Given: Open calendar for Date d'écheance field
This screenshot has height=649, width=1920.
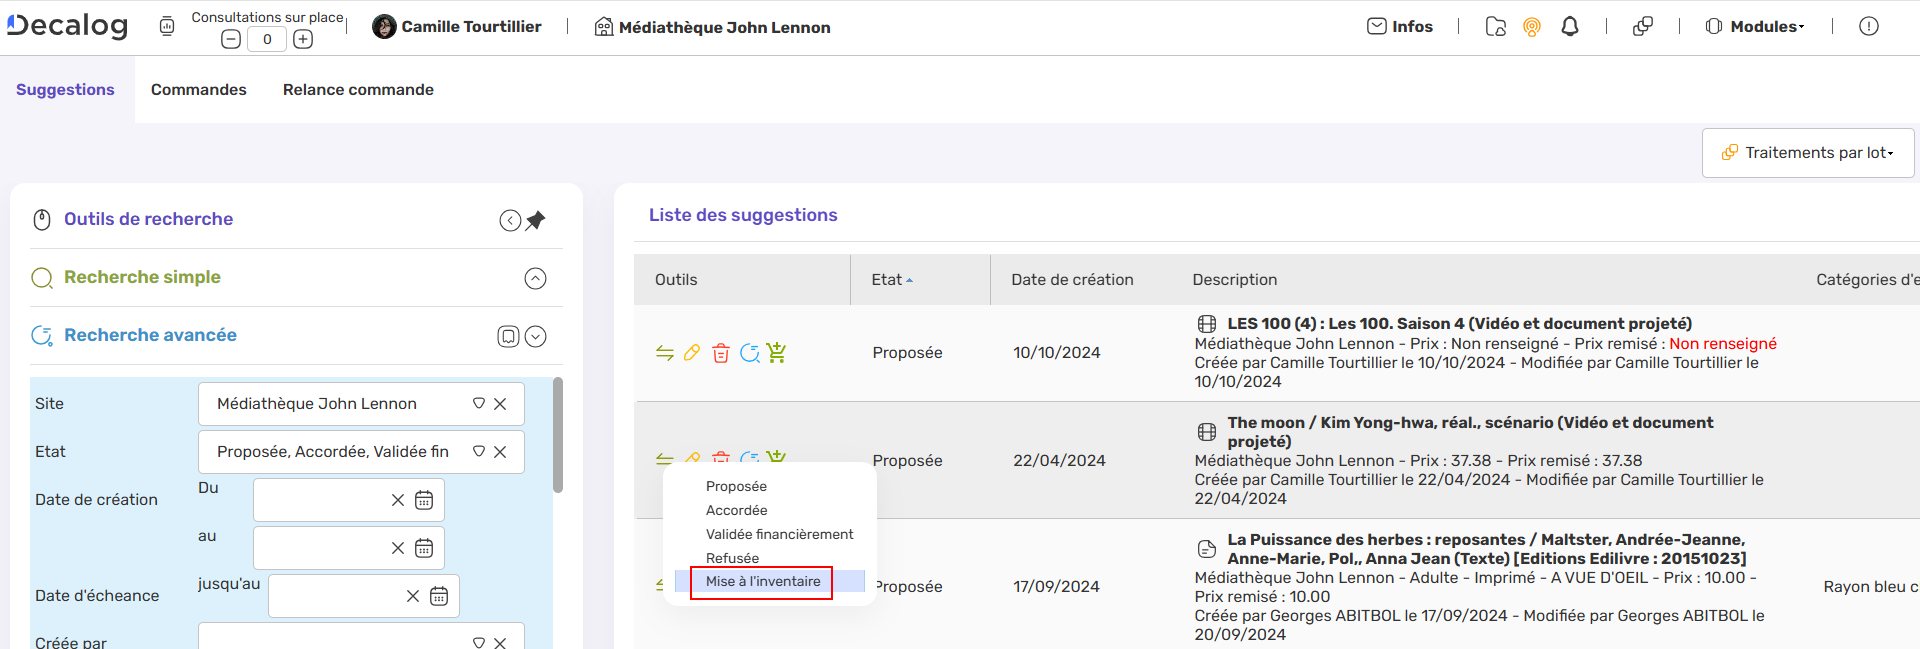Looking at the screenshot, I should coord(439,596).
